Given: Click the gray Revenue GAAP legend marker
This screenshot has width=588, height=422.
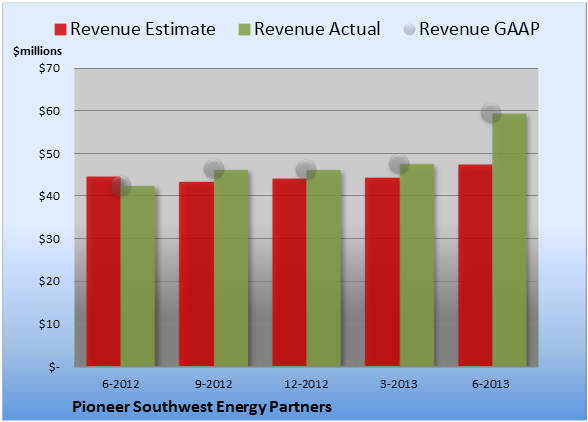Looking at the screenshot, I should click(410, 29).
